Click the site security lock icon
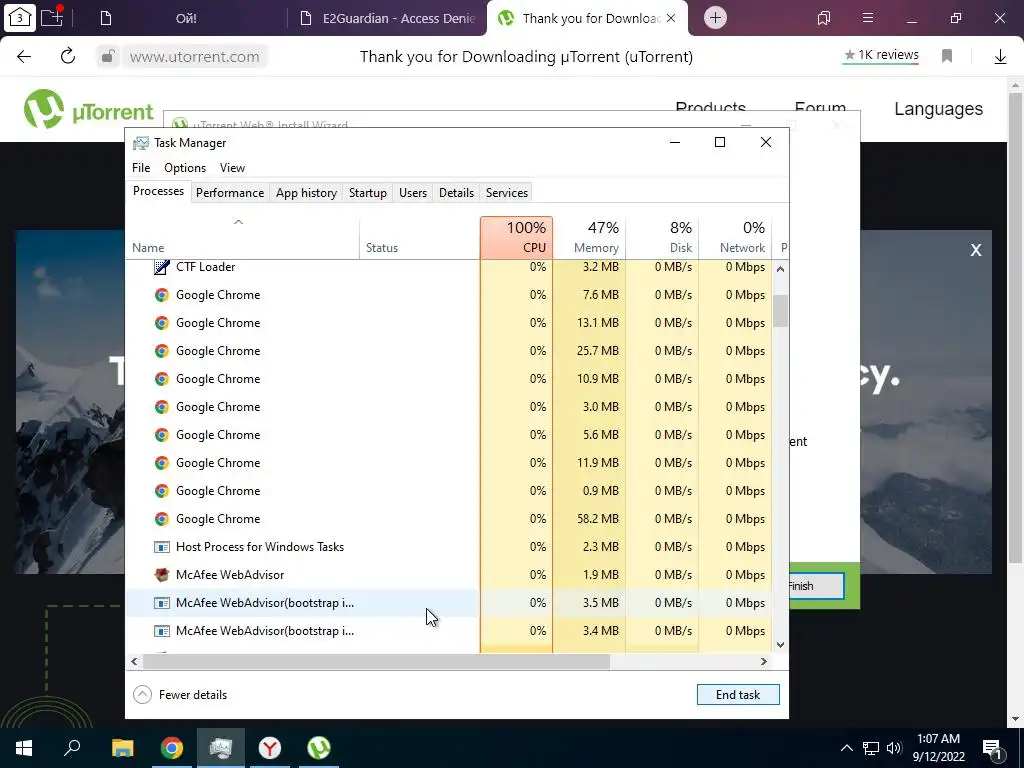The width and height of the screenshot is (1024, 768). [x=108, y=56]
